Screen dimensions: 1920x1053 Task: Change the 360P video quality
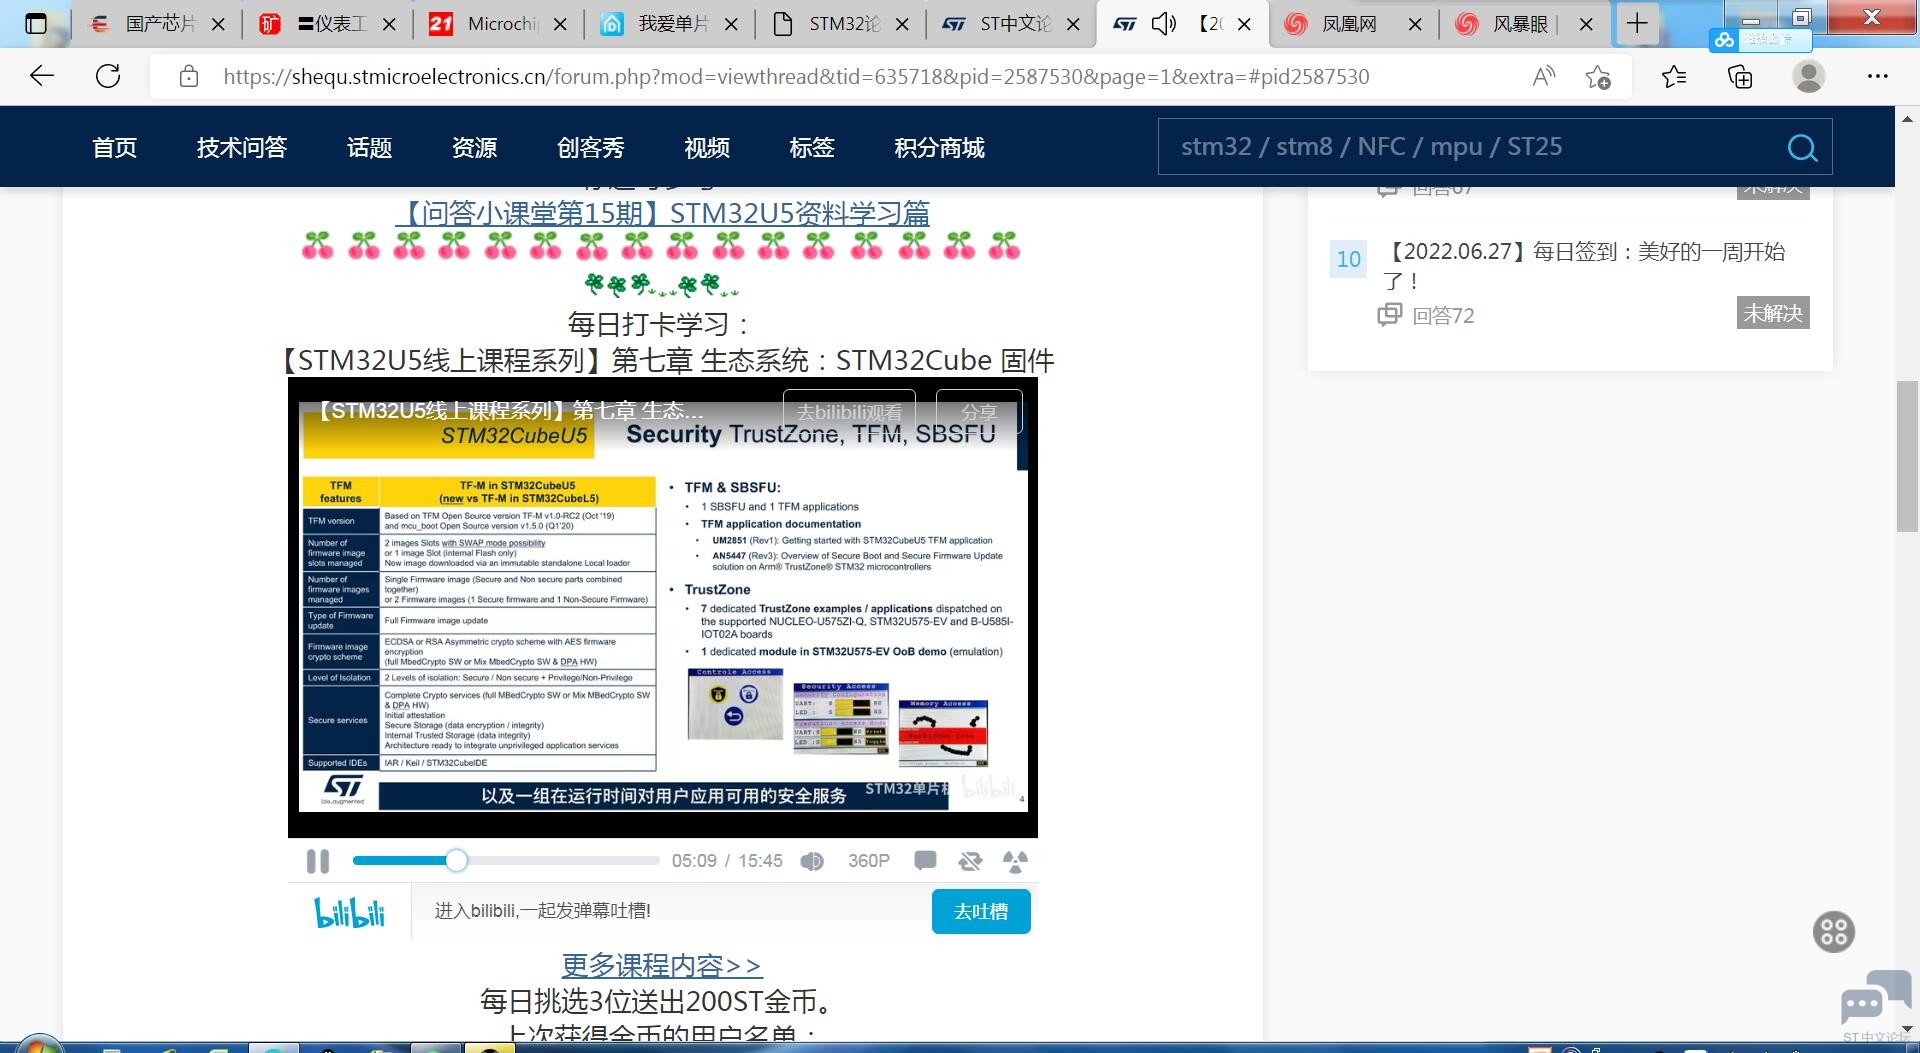coord(868,861)
